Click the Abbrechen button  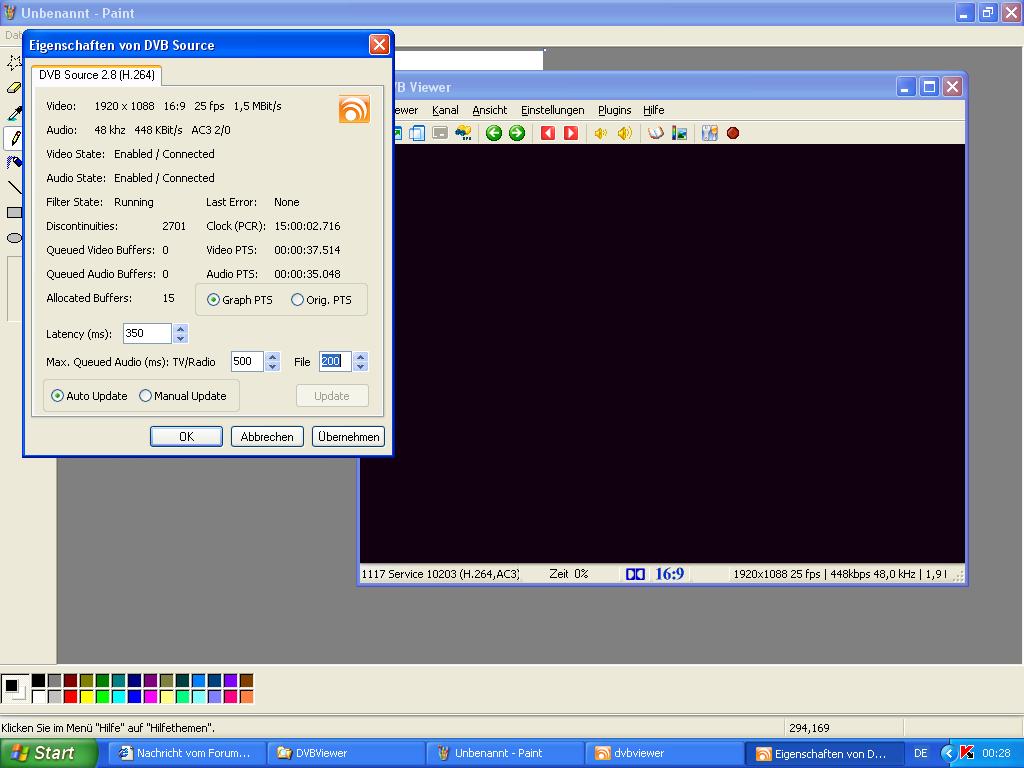coord(267,437)
